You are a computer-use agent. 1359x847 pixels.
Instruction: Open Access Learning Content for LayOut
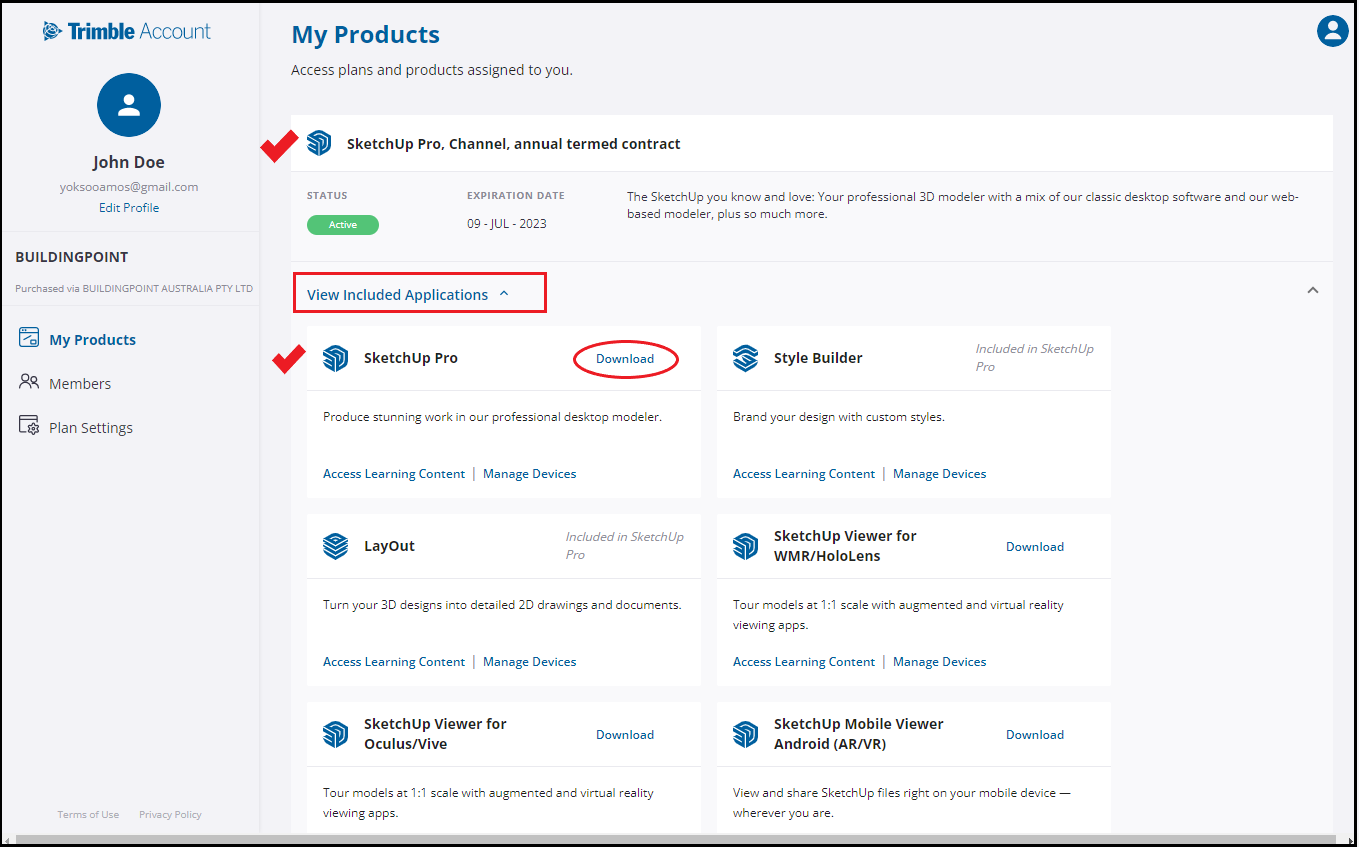point(394,662)
